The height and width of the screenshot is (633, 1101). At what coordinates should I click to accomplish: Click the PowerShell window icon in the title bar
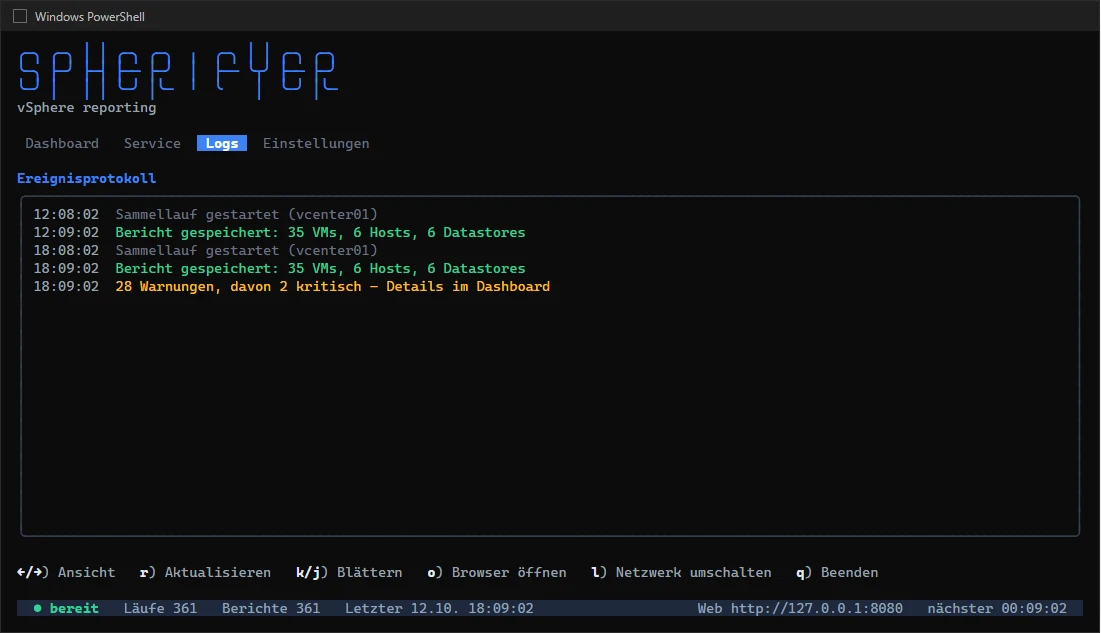coord(20,16)
